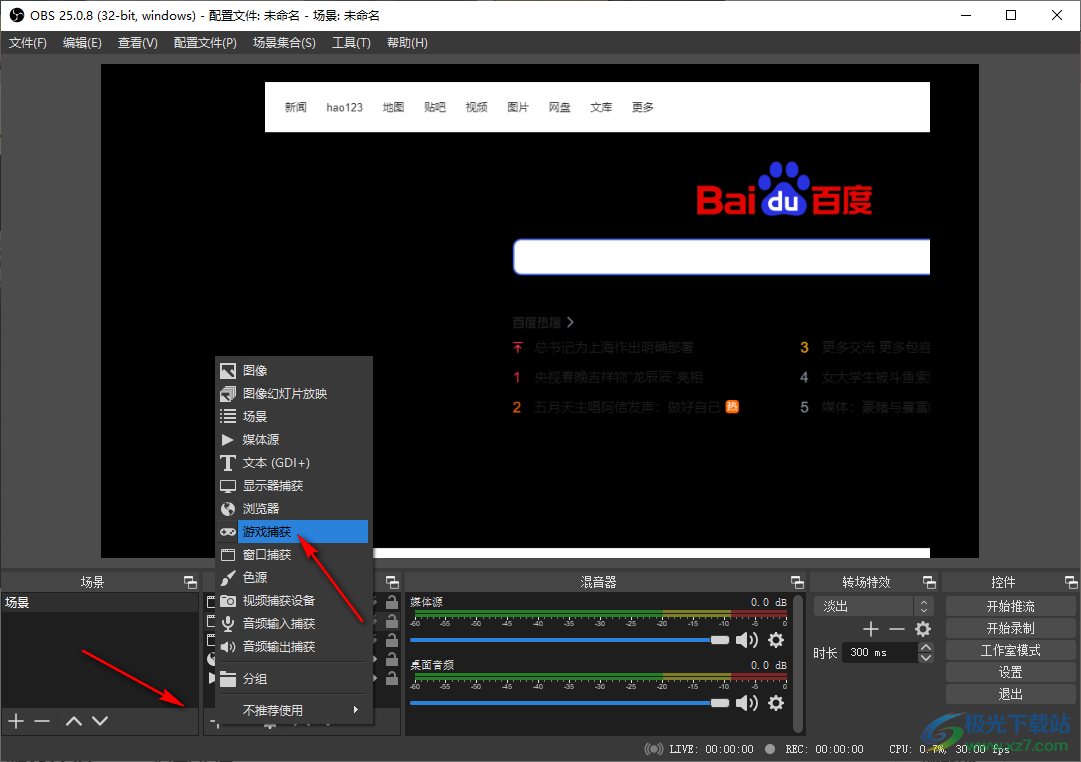Open settings gear for 桌面音频 mixer channel
The height and width of the screenshot is (762, 1081).
(776, 703)
